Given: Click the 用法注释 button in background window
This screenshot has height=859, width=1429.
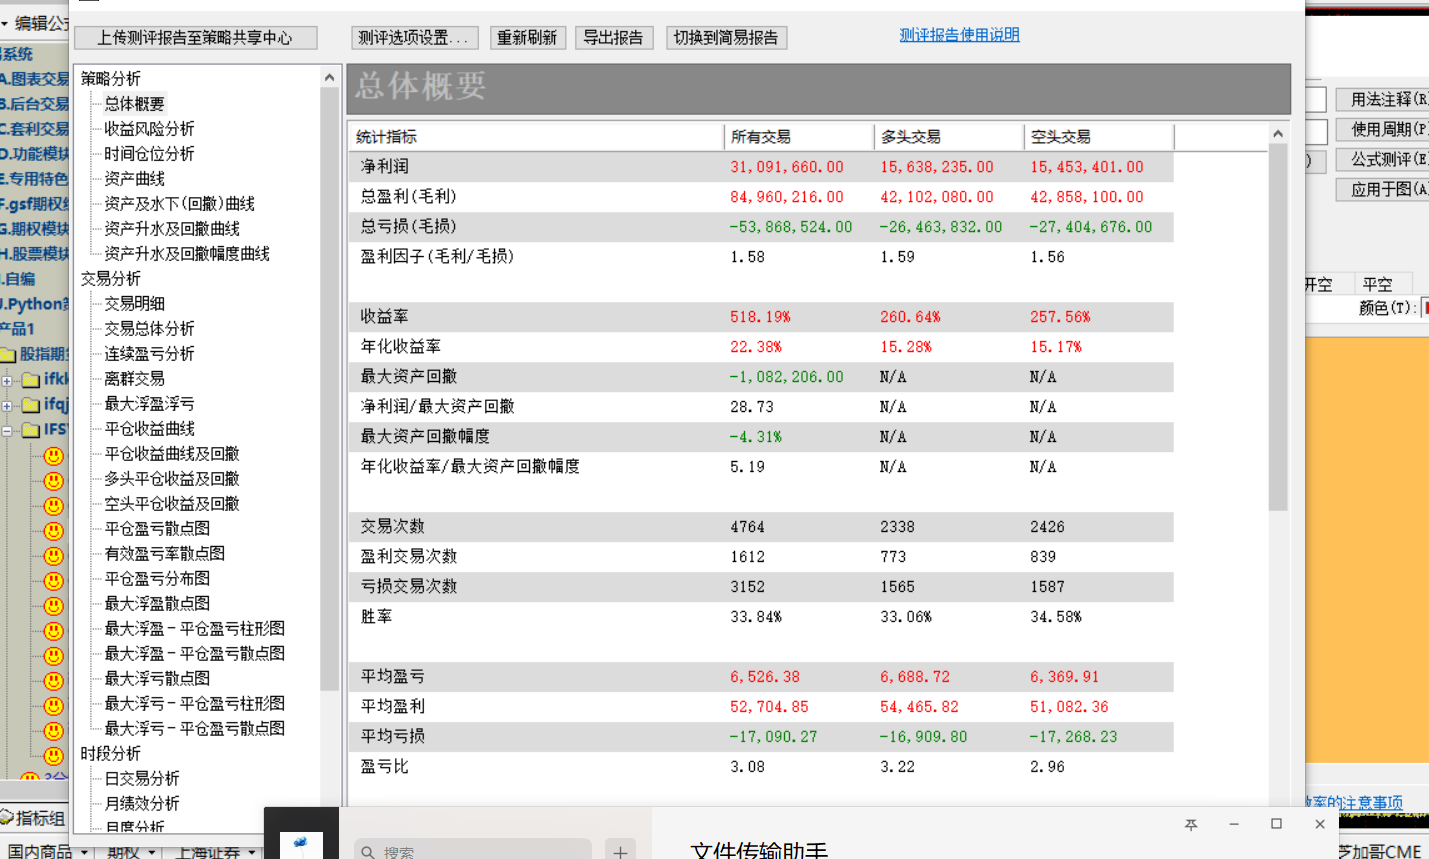Looking at the screenshot, I should pos(1384,99).
